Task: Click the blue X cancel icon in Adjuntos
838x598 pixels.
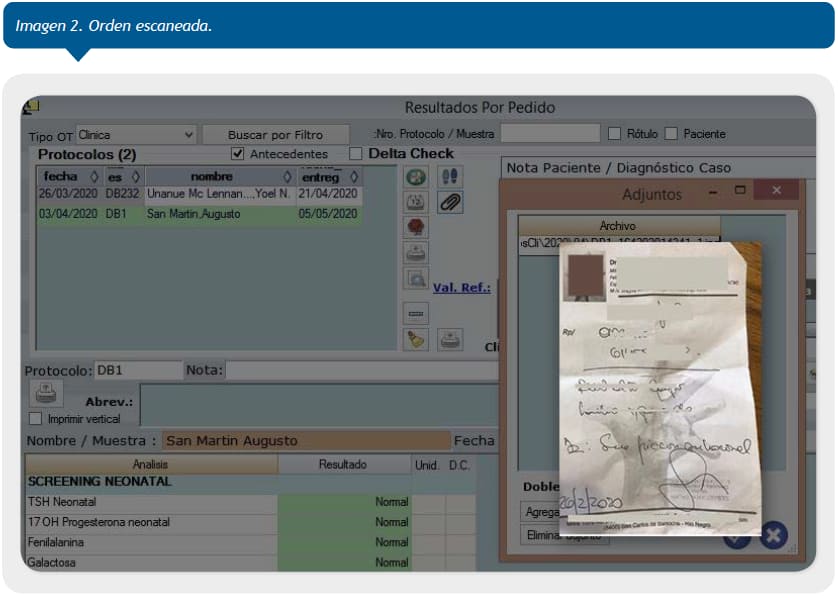Action: click(x=772, y=535)
